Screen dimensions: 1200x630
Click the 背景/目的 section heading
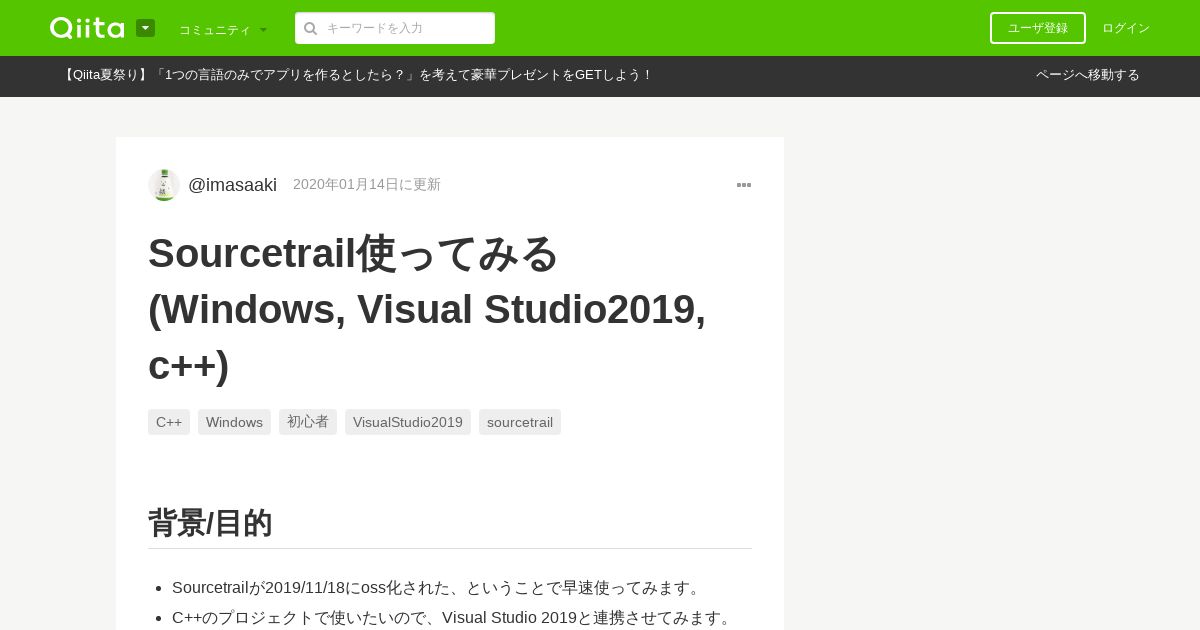[210, 523]
